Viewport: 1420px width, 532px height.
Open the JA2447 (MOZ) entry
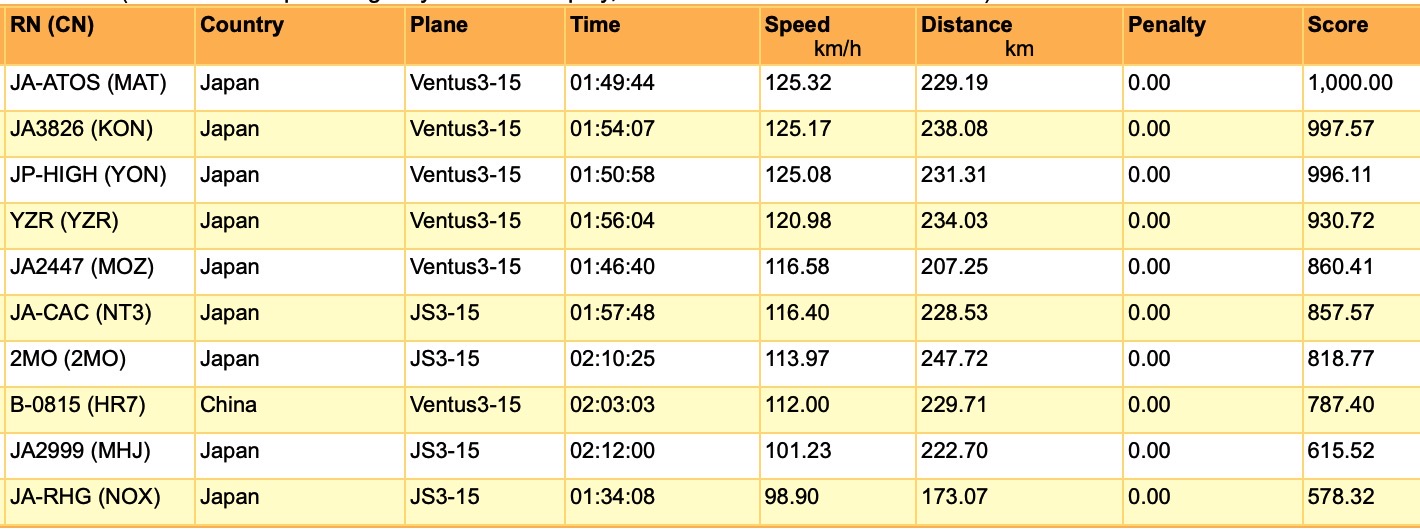82,267
